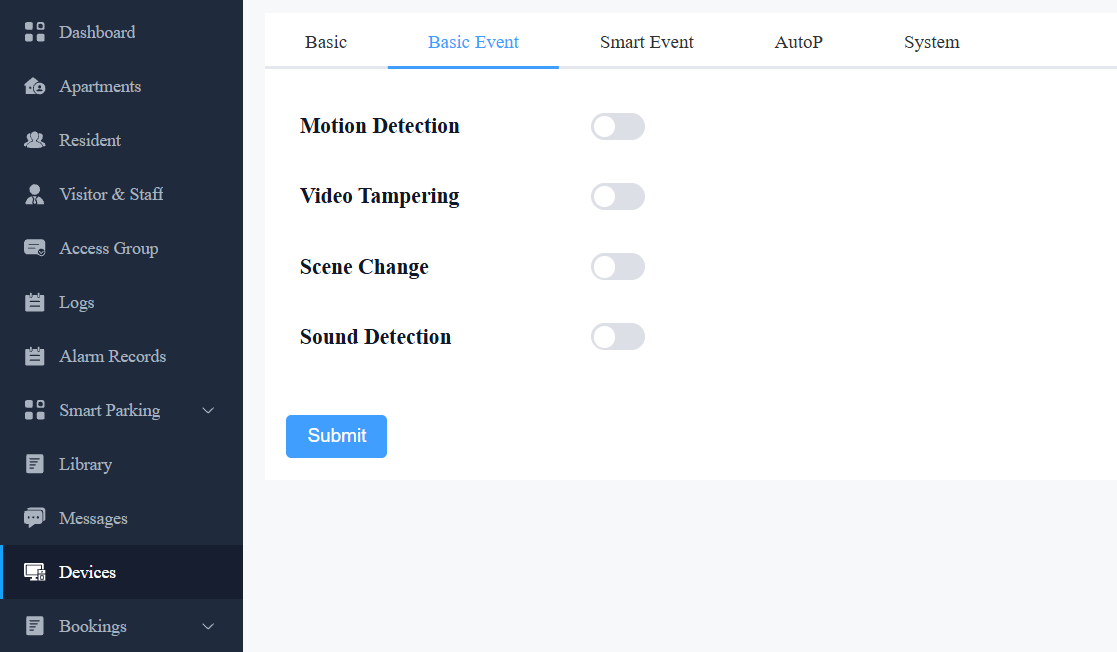Go to the System tab
Viewport: 1117px width, 652px height.
click(x=931, y=42)
